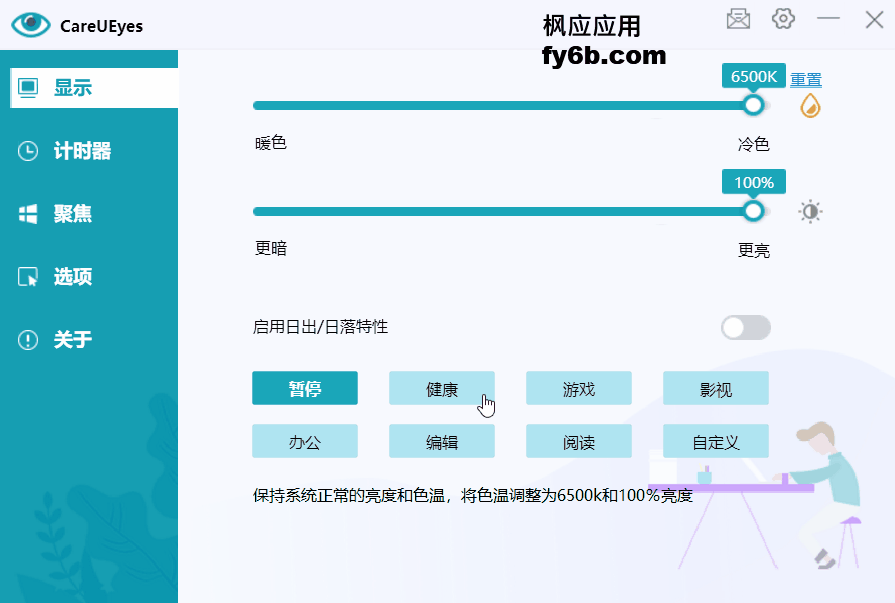The height and width of the screenshot is (603, 895).
Task: Click the color temperature slider handle
Action: pyautogui.click(x=753, y=105)
